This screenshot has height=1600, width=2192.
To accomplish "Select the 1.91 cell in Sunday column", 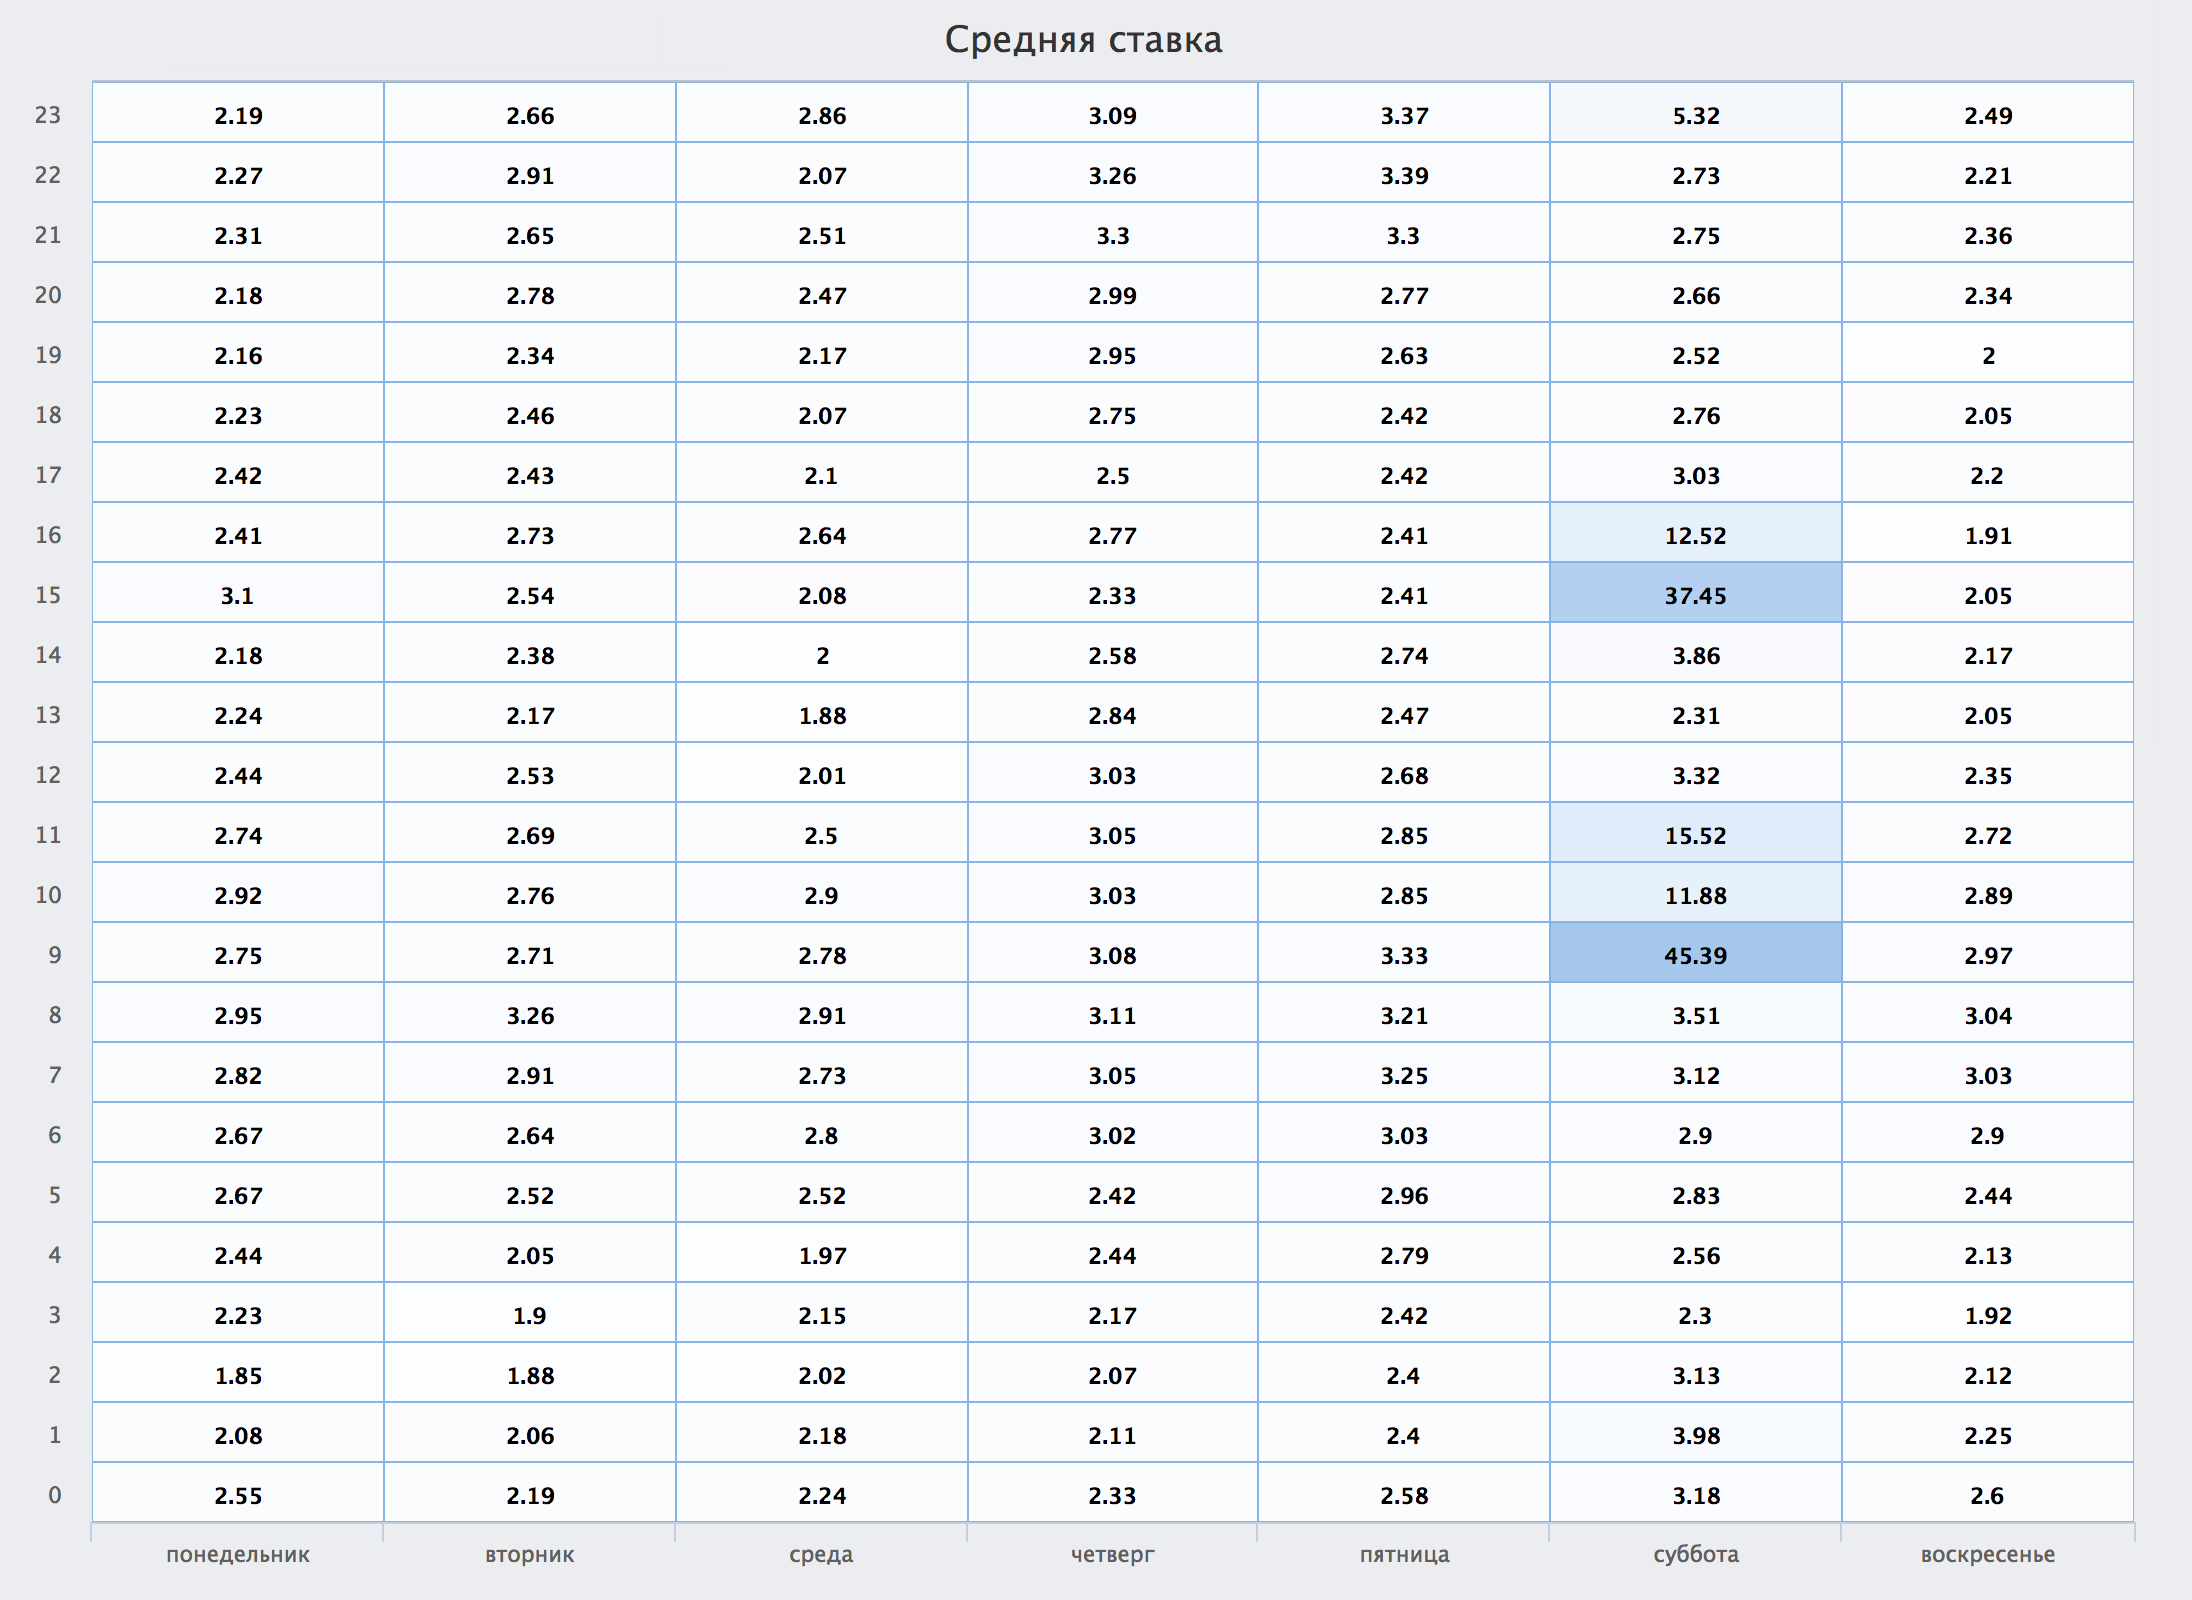I will tap(1988, 532).
